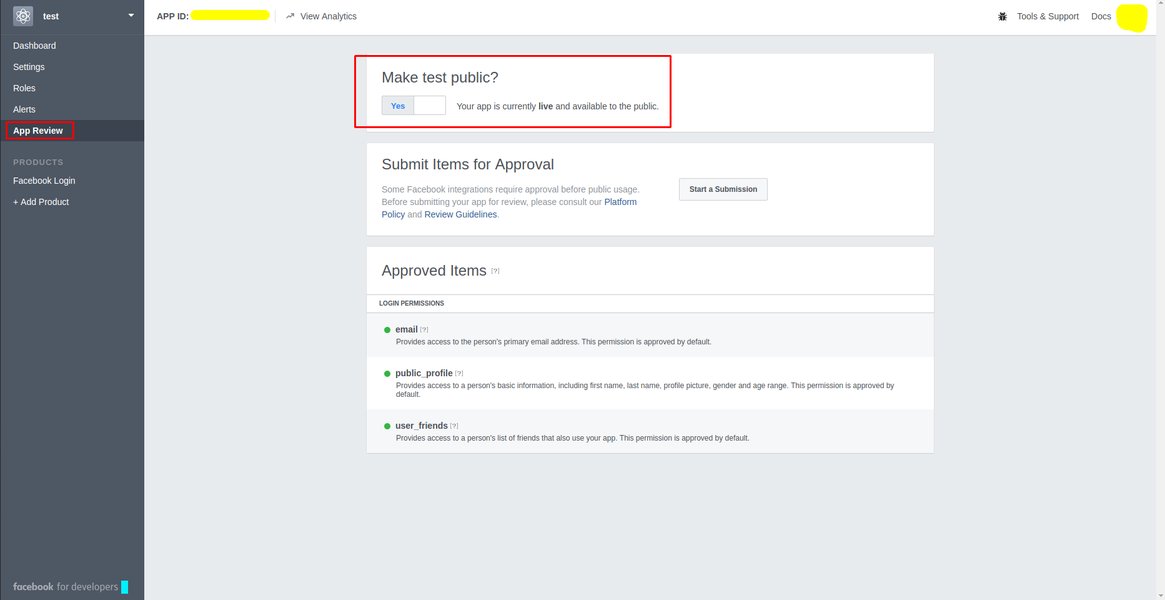Click the test app logo icon
This screenshot has height=600, width=1165.
[x=22, y=15]
